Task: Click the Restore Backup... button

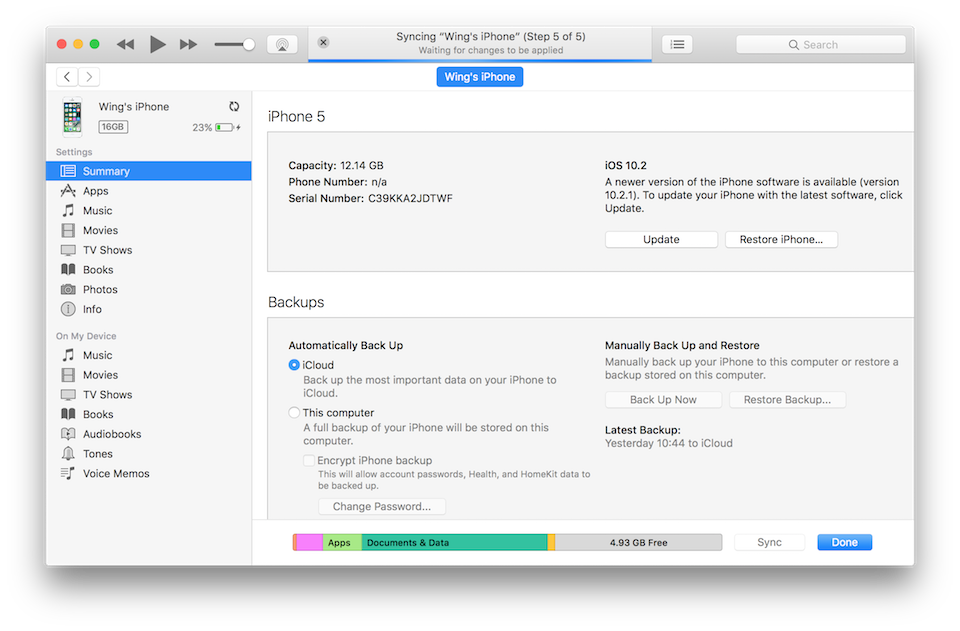Action: [787, 400]
